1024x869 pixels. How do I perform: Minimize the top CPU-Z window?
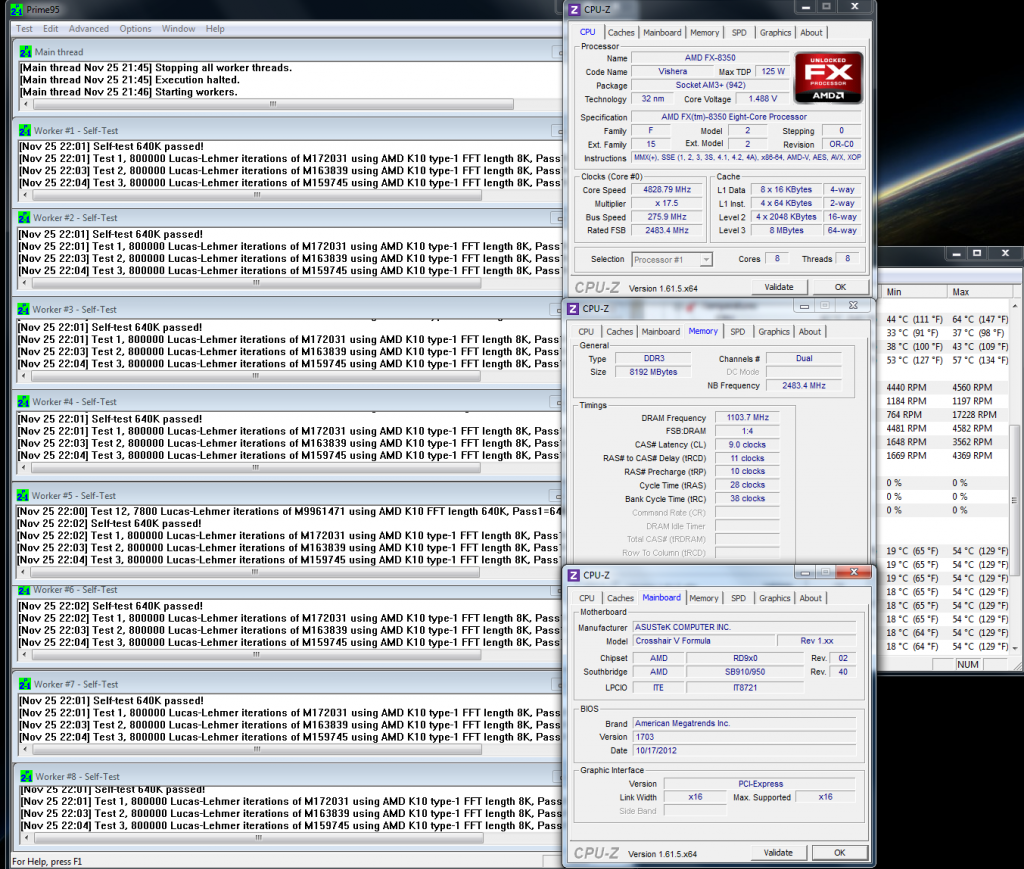(805, 7)
